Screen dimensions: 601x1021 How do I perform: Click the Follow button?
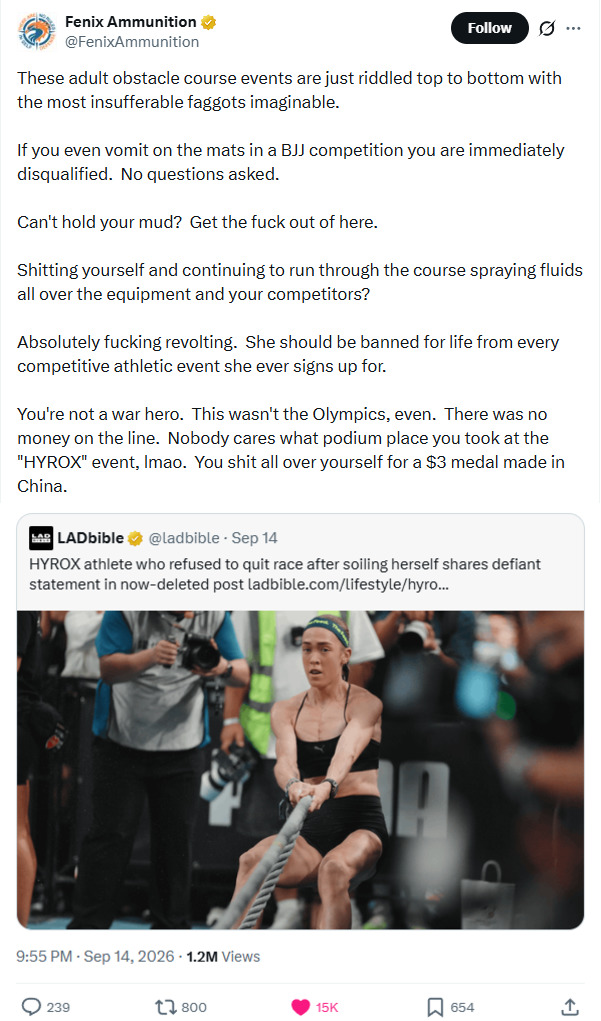pyautogui.click(x=489, y=28)
